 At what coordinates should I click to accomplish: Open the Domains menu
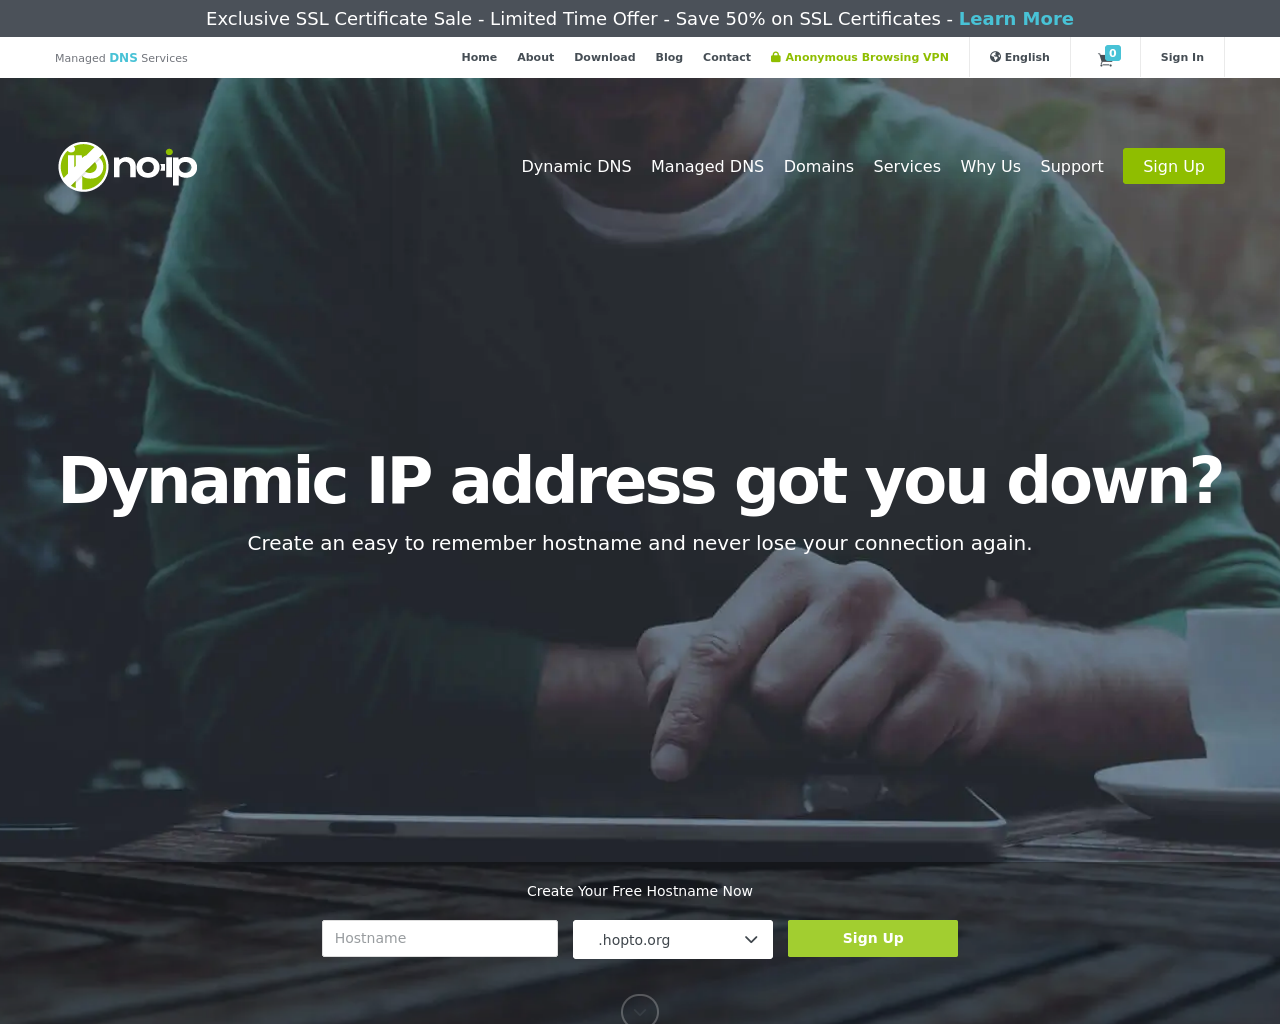pos(818,166)
